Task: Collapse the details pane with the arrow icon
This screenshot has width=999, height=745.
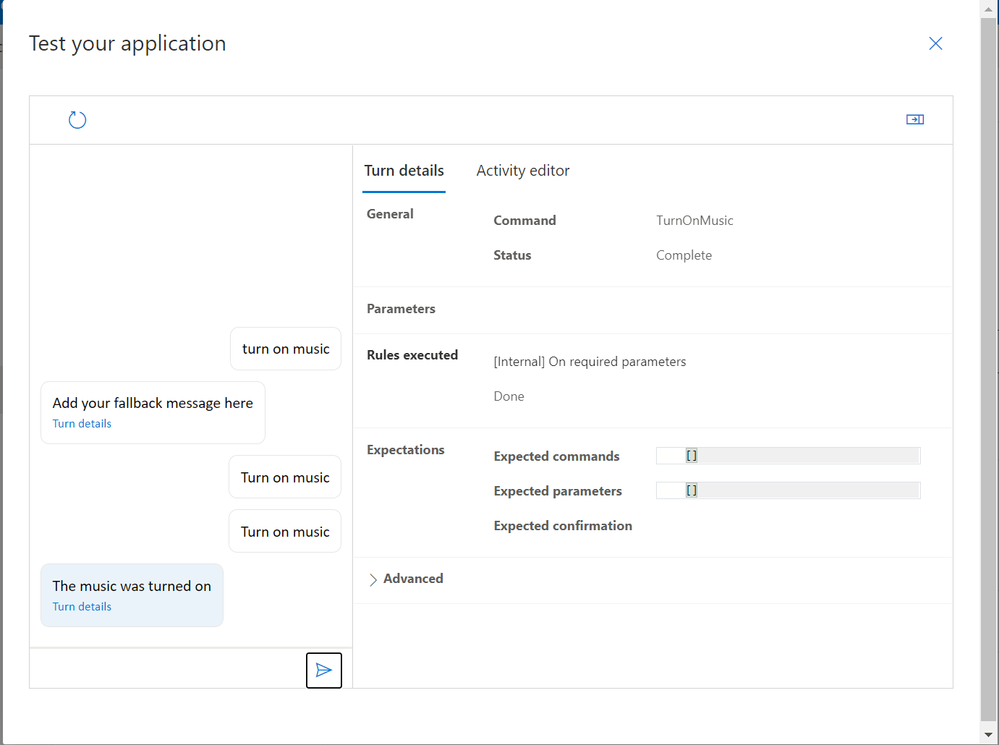Action: pos(915,120)
